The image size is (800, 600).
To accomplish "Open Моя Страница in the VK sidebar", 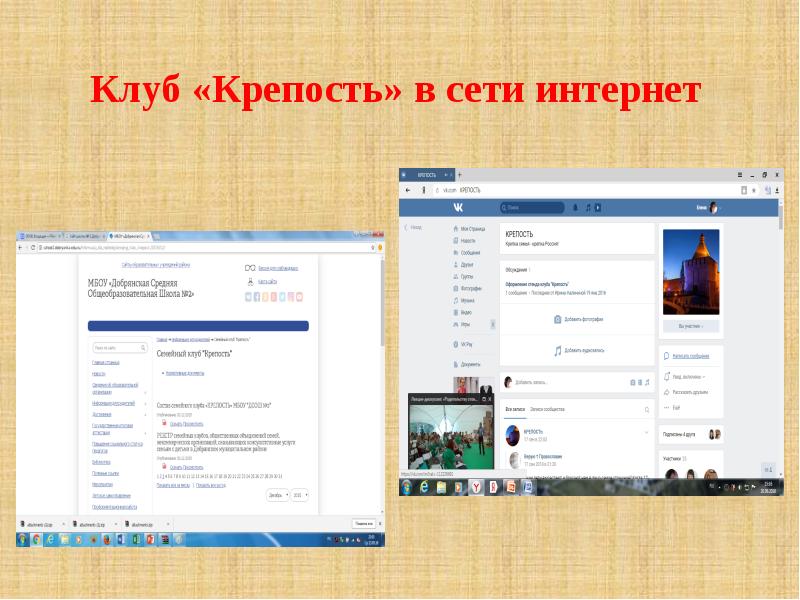I will [x=469, y=229].
